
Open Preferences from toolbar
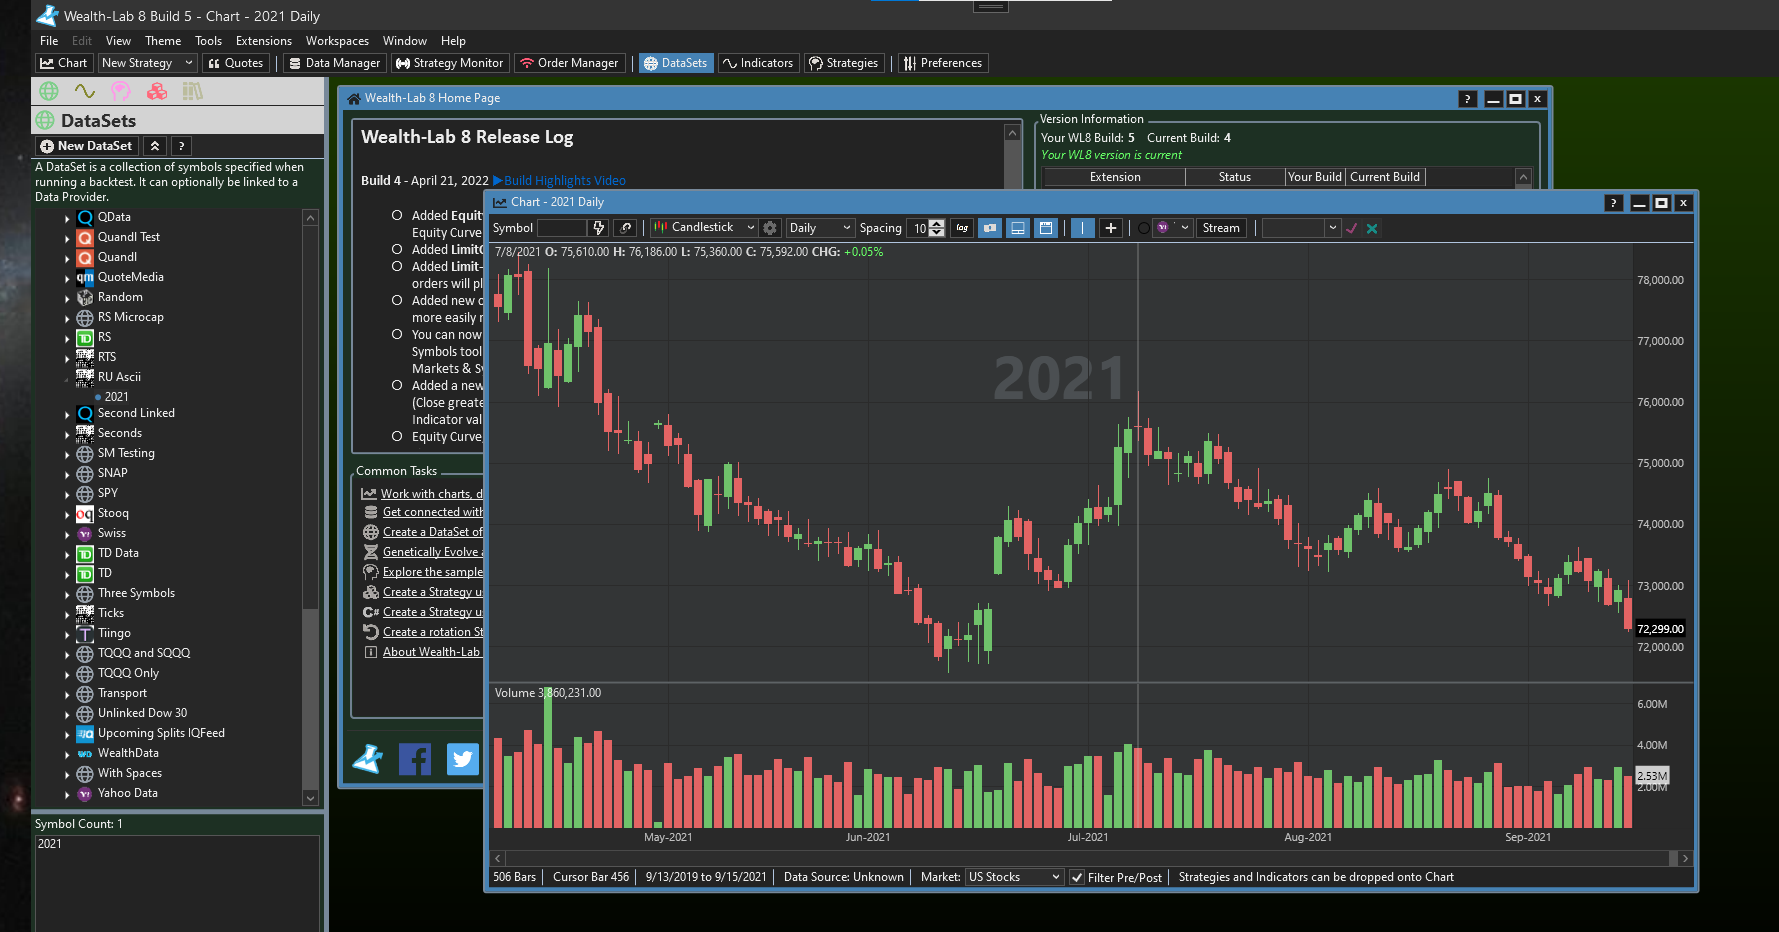point(943,63)
